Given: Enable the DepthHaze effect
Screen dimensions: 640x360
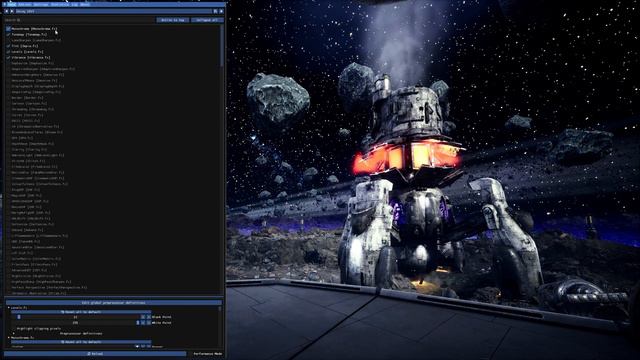Looking at the screenshot, I should coord(8,144).
